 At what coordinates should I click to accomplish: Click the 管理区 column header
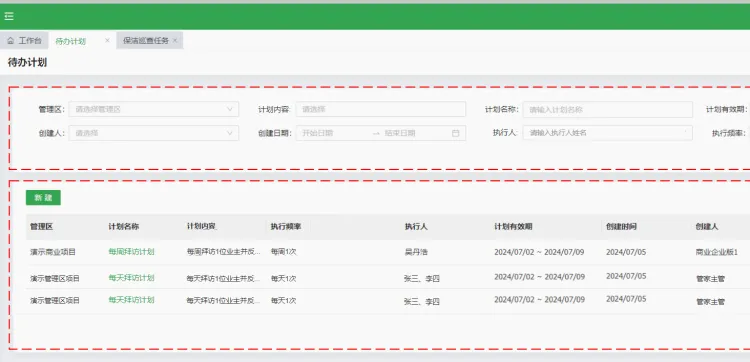[42, 227]
